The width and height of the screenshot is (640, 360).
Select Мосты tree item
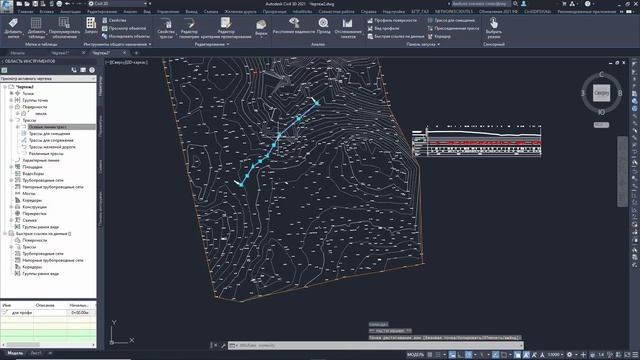[x=29, y=193]
